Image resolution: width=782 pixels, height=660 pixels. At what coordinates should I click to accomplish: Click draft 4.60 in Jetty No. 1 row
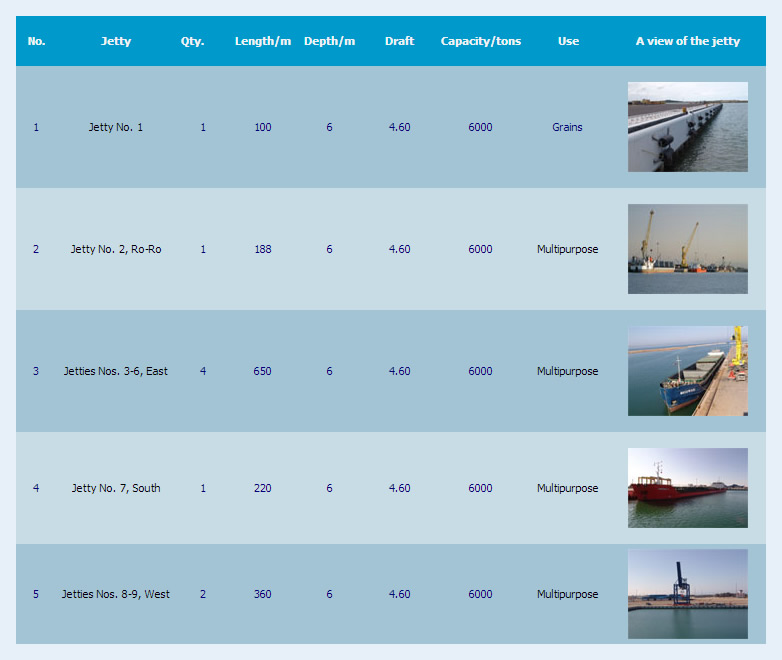399,127
